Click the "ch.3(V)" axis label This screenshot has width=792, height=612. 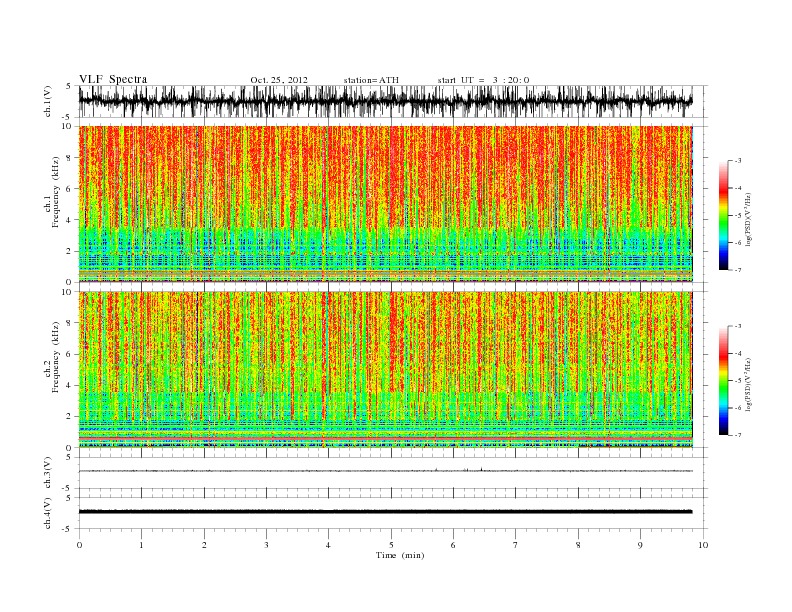(48, 475)
